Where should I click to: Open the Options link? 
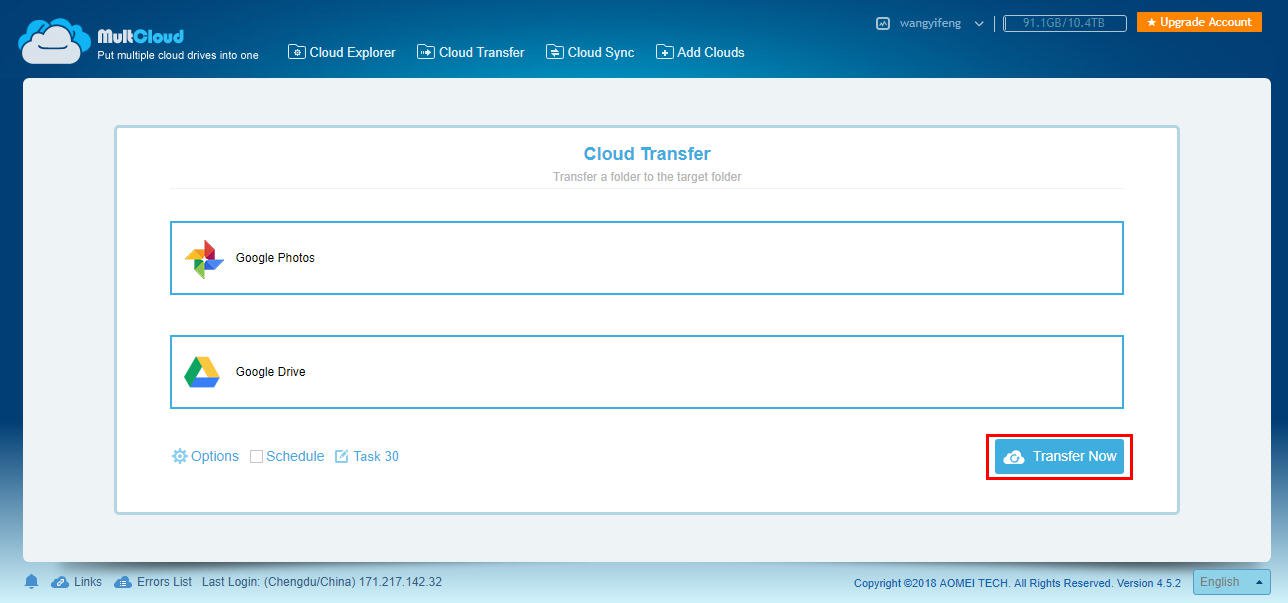(x=214, y=456)
